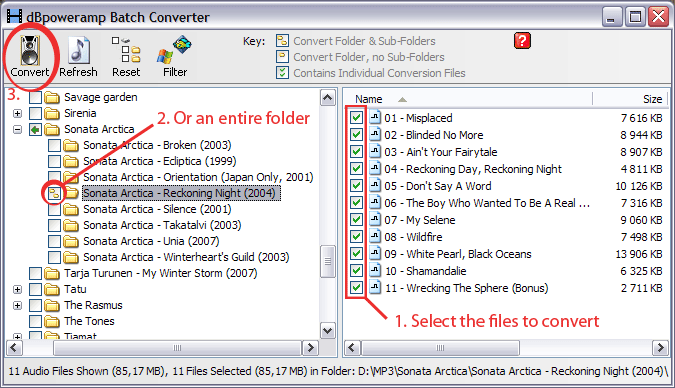Click The Rasmus folder icon
675x388 pixels.
52,305
